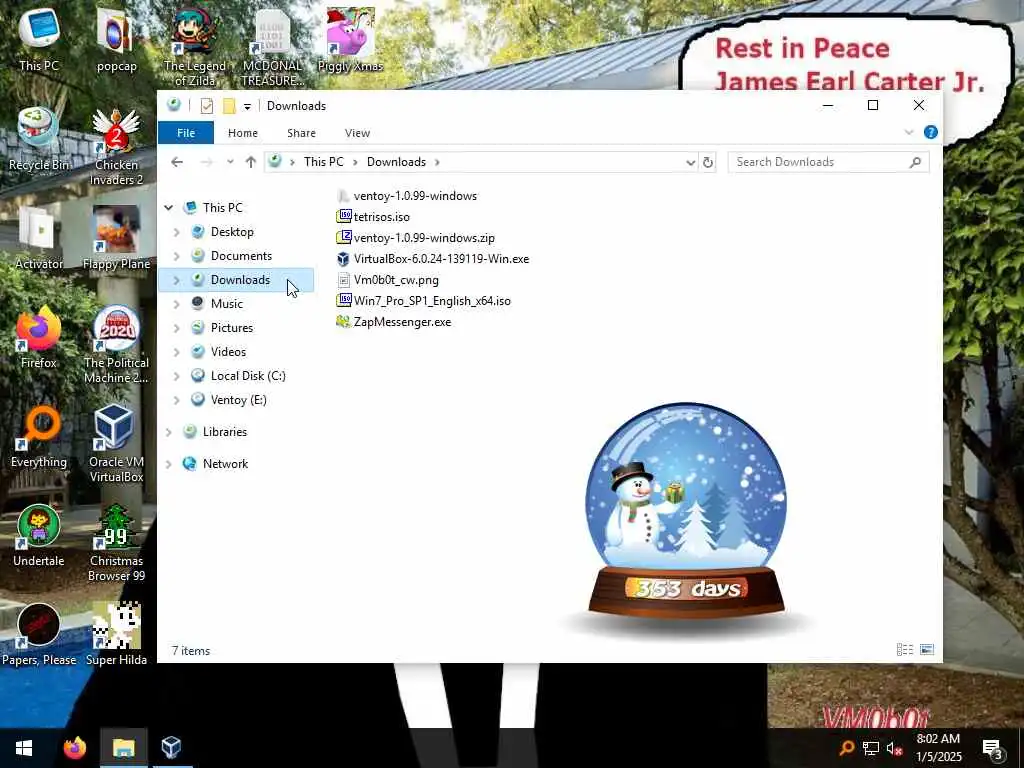Go up one folder level

251,162
